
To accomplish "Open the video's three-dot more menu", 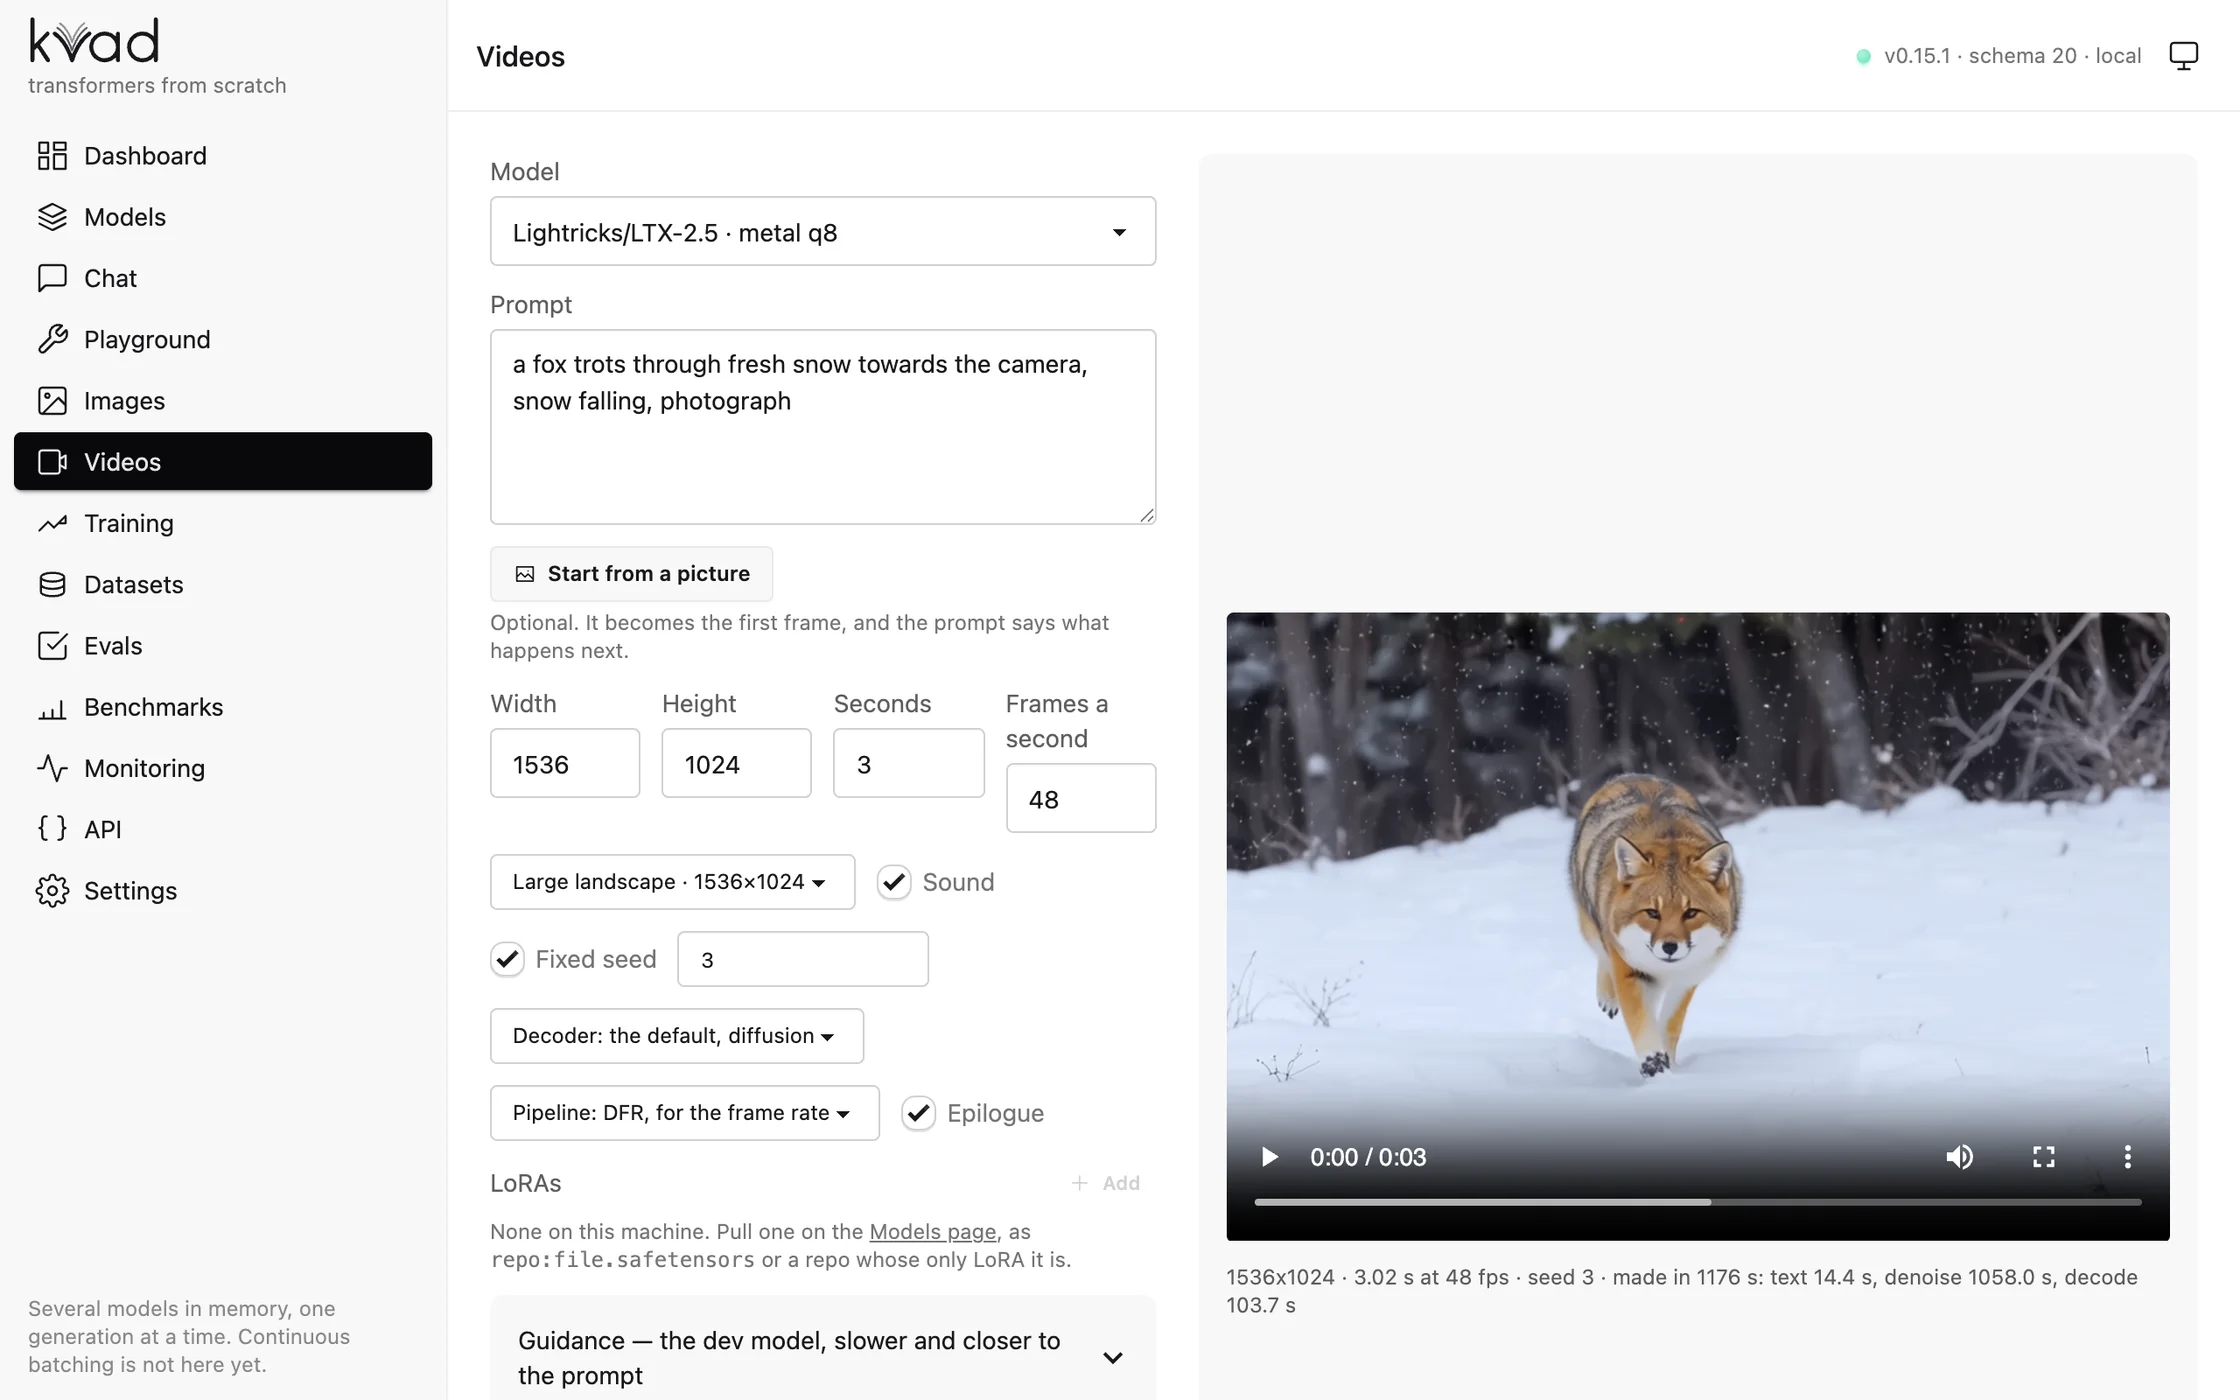I will tap(2128, 1157).
